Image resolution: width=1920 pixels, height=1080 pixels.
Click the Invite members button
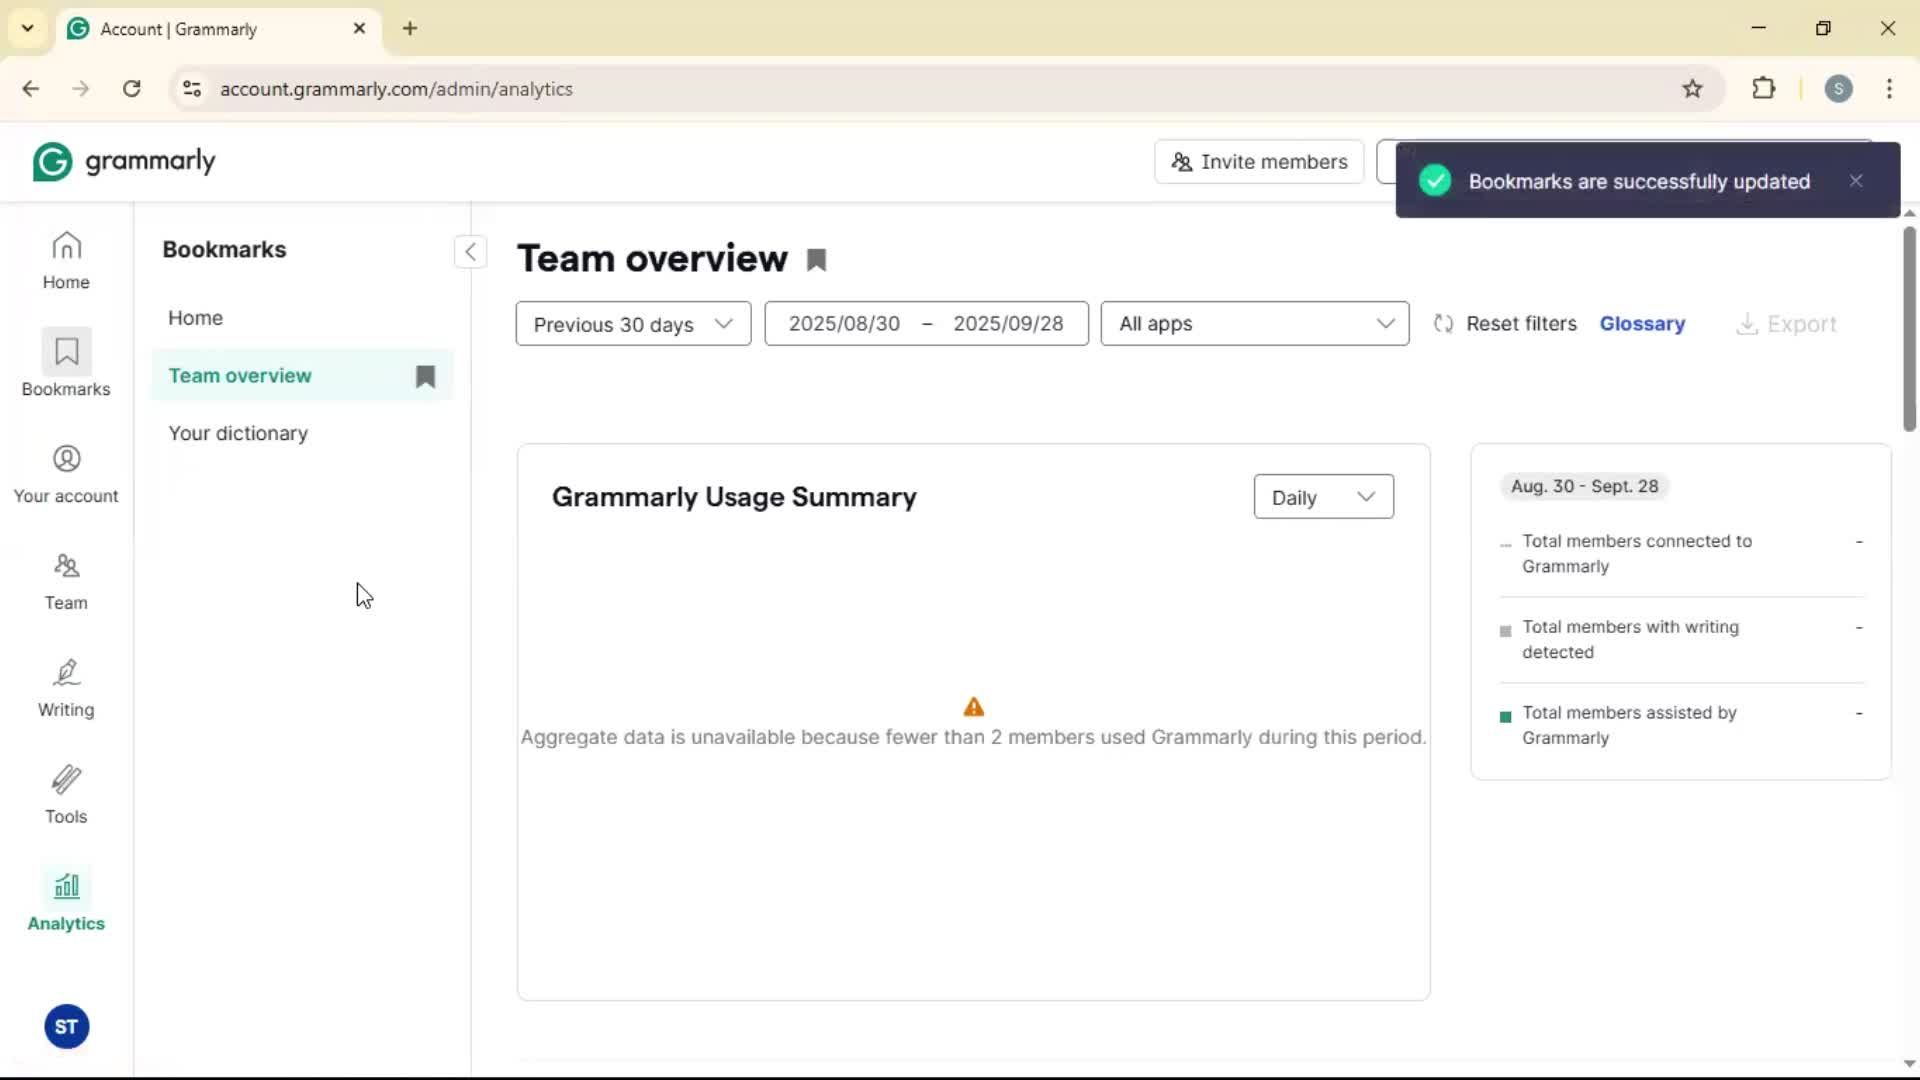click(x=1259, y=162)
